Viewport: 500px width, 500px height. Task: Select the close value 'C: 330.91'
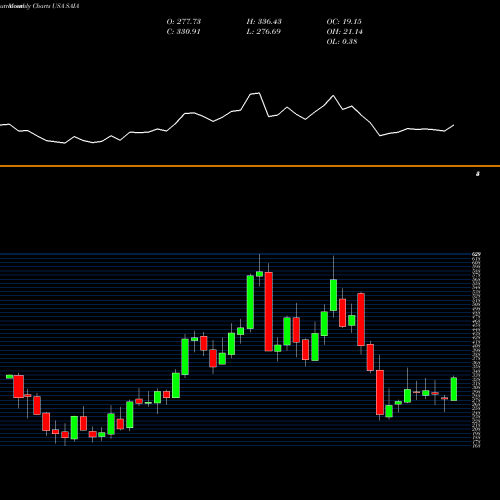[x=184, y=32]
